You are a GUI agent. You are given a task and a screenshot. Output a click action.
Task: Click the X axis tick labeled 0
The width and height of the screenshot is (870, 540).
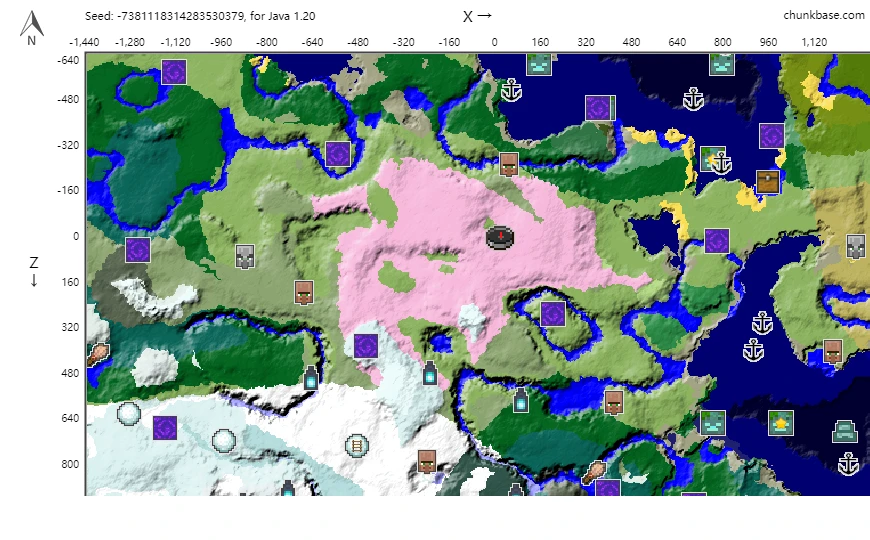[494, 42]
